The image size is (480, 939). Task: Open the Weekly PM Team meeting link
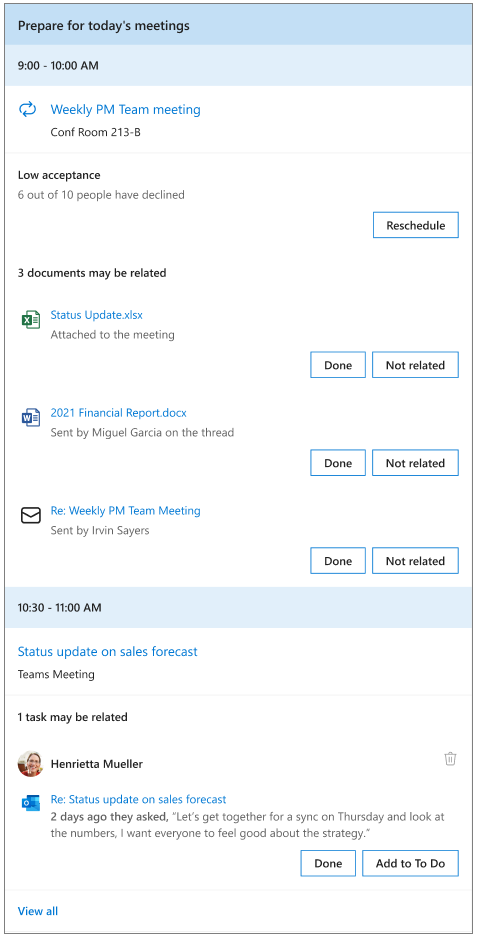pyautogui.click(x=126, y=110)
